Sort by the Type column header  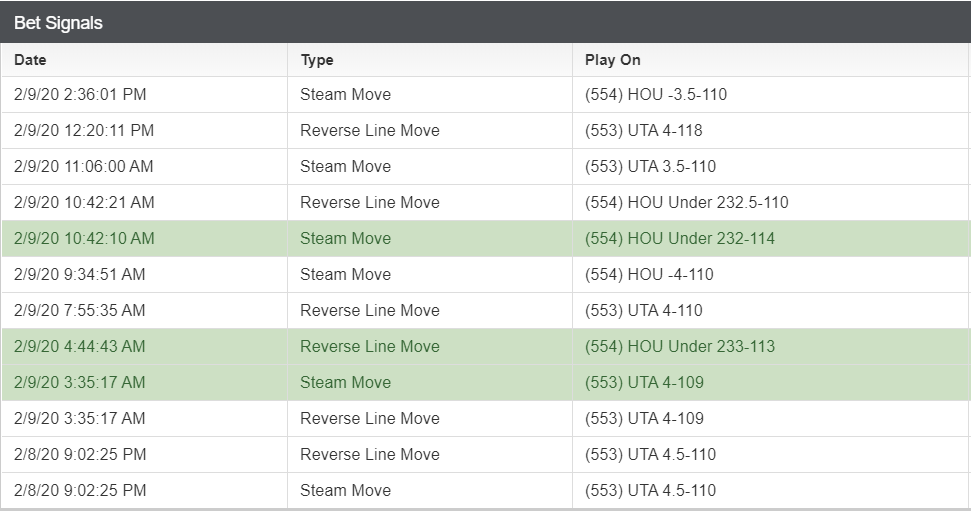pyautogui.click(x=317, y=60)
